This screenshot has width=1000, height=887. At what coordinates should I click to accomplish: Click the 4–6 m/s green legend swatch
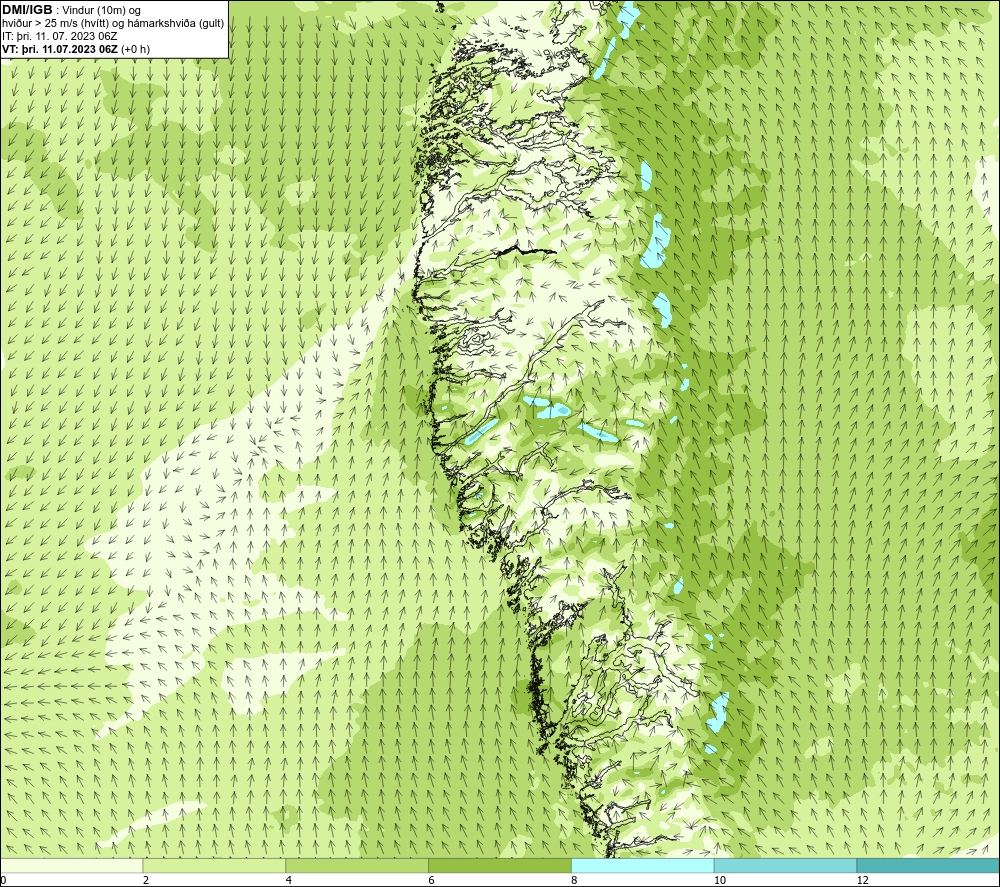[357, 865]
